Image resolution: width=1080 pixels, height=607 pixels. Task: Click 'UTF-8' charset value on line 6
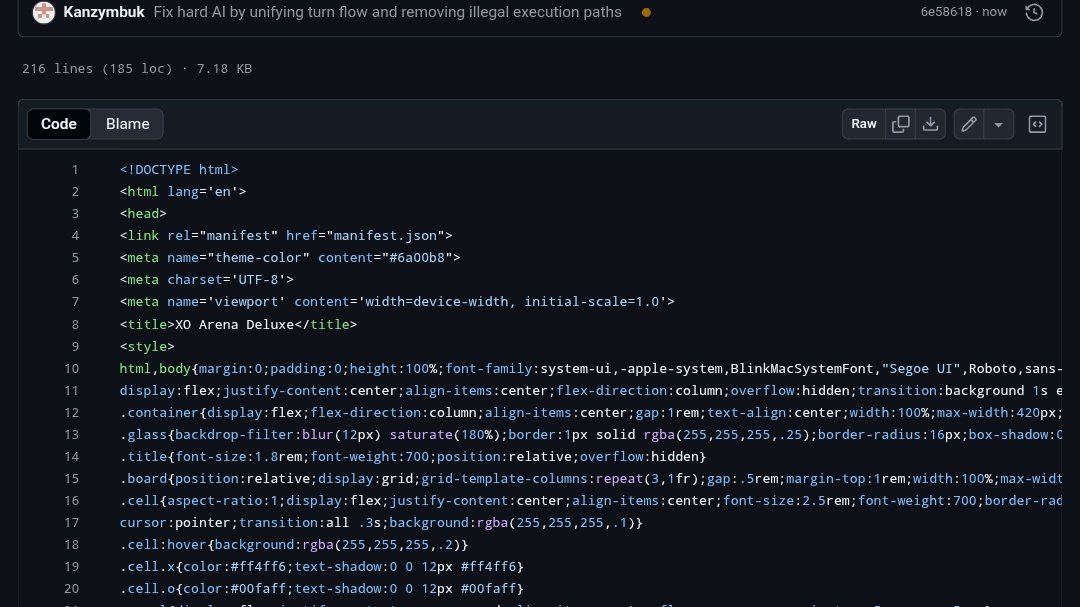point(258,280)
